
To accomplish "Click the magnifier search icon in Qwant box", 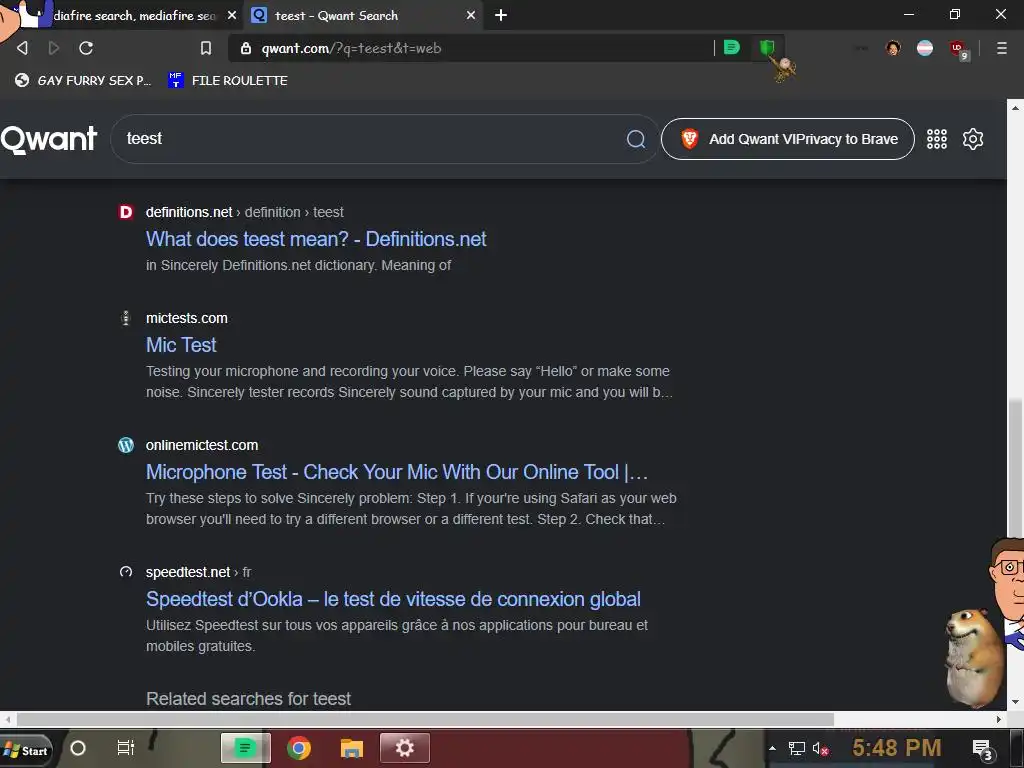I will [635, 138].
